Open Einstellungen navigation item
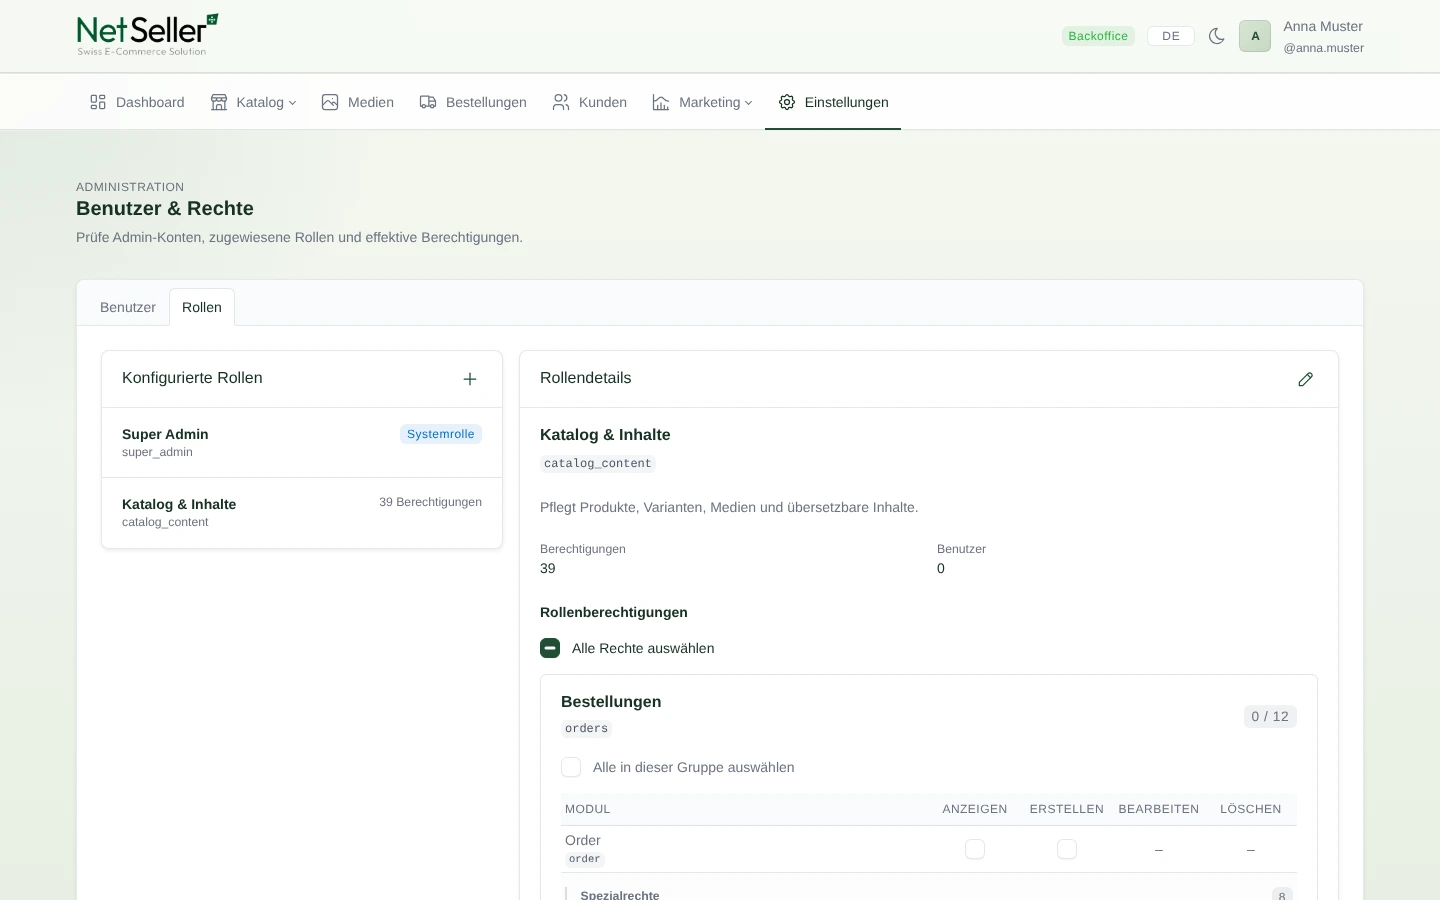1440x900 pixels. point(833,102)
